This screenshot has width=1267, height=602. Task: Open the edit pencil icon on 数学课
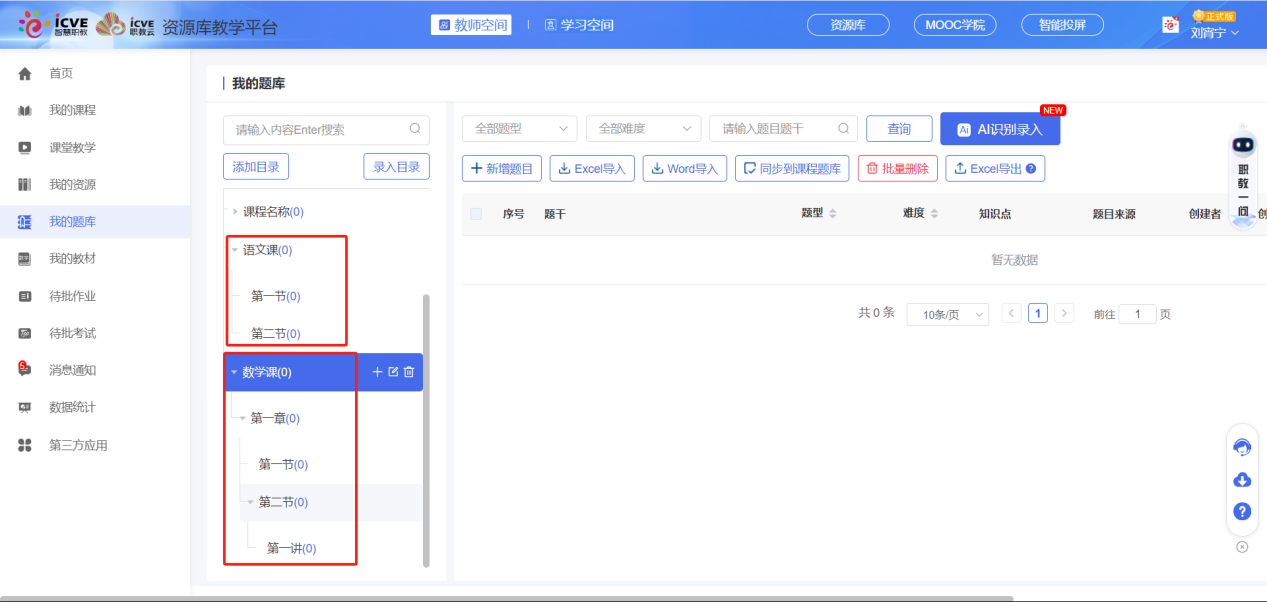[393, 372]
